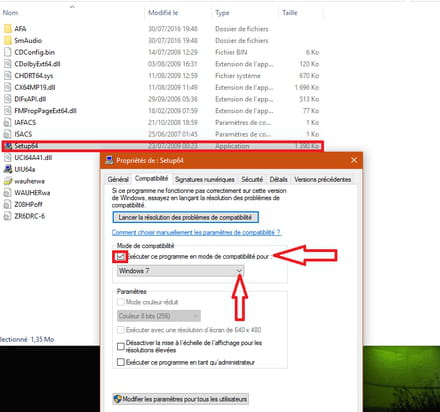Image resolution: width=440 pixels, height=412 pixels.
Task: Click the UIU64a application icon
Action: click(8, 169)
